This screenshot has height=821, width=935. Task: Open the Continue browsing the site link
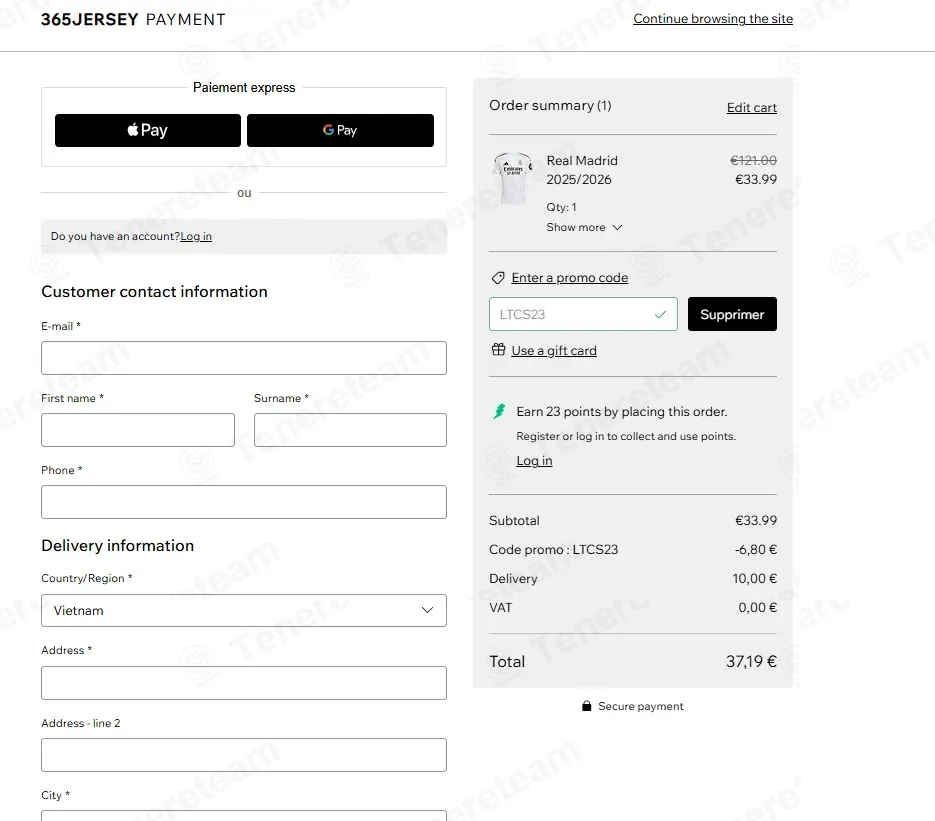pos(713,19)
